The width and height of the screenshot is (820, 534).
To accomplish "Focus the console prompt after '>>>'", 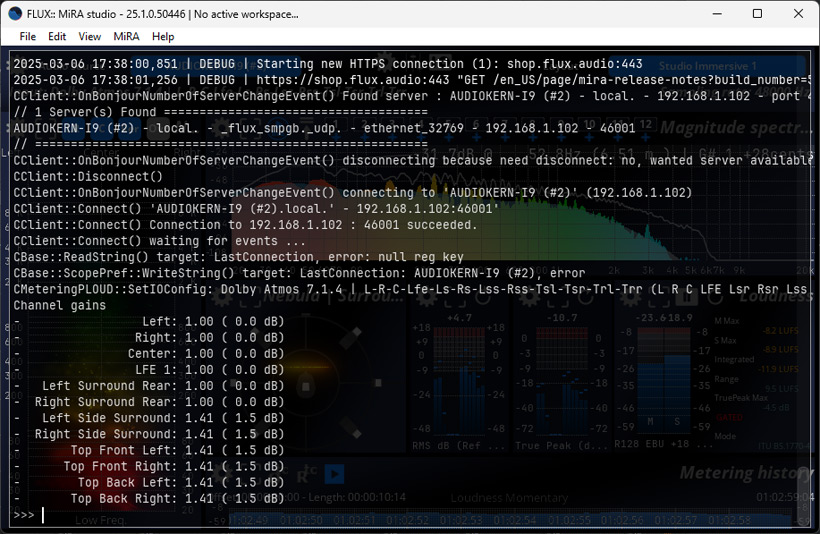I will 43,516.
